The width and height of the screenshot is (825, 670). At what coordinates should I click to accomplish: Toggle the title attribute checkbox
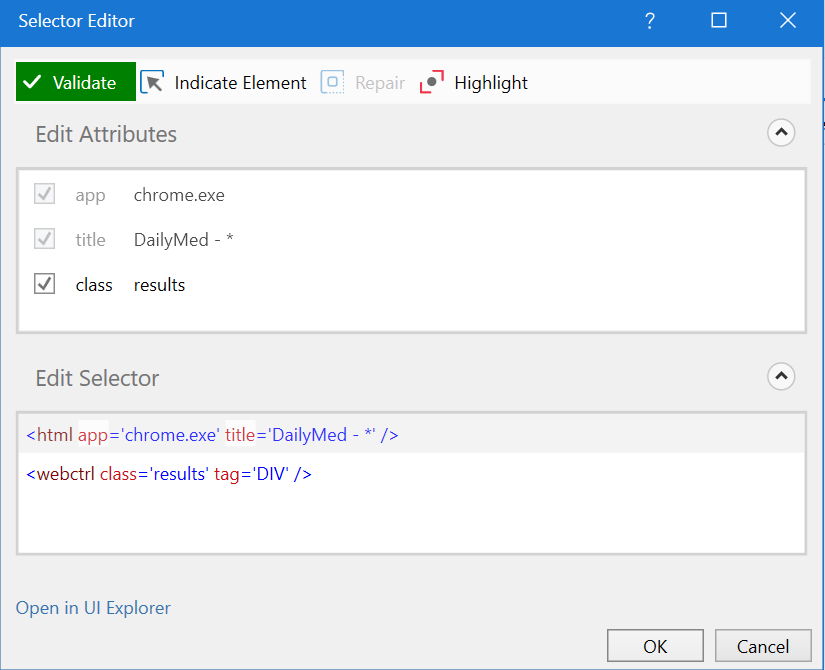(44, 239)
